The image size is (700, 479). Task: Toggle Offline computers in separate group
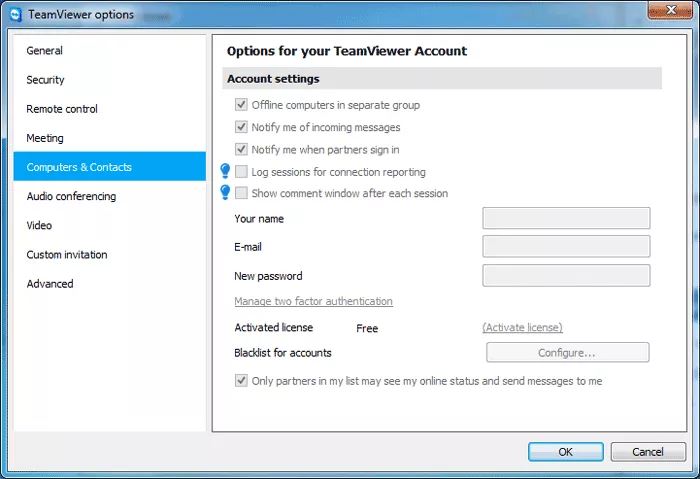(x=241, y=104)
